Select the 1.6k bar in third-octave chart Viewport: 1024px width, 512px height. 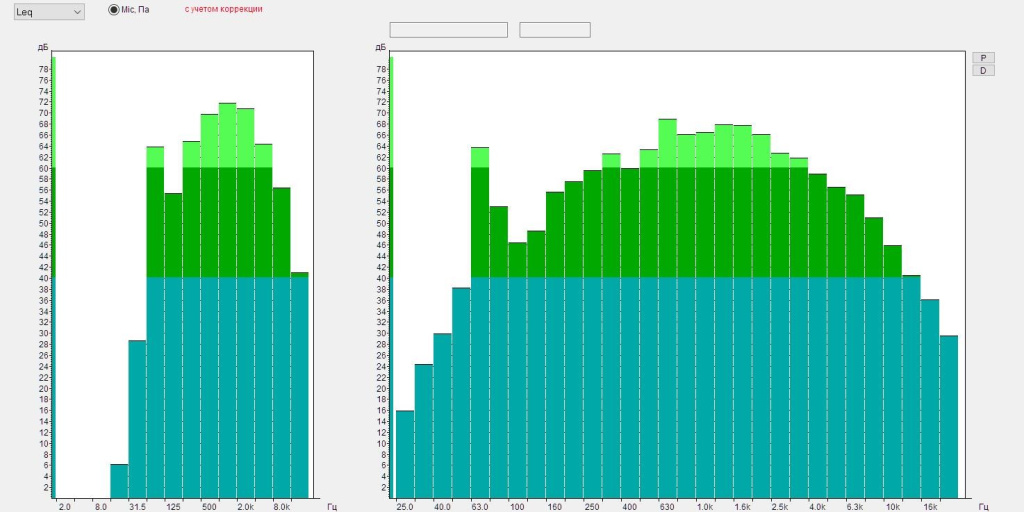click(743, 312)
